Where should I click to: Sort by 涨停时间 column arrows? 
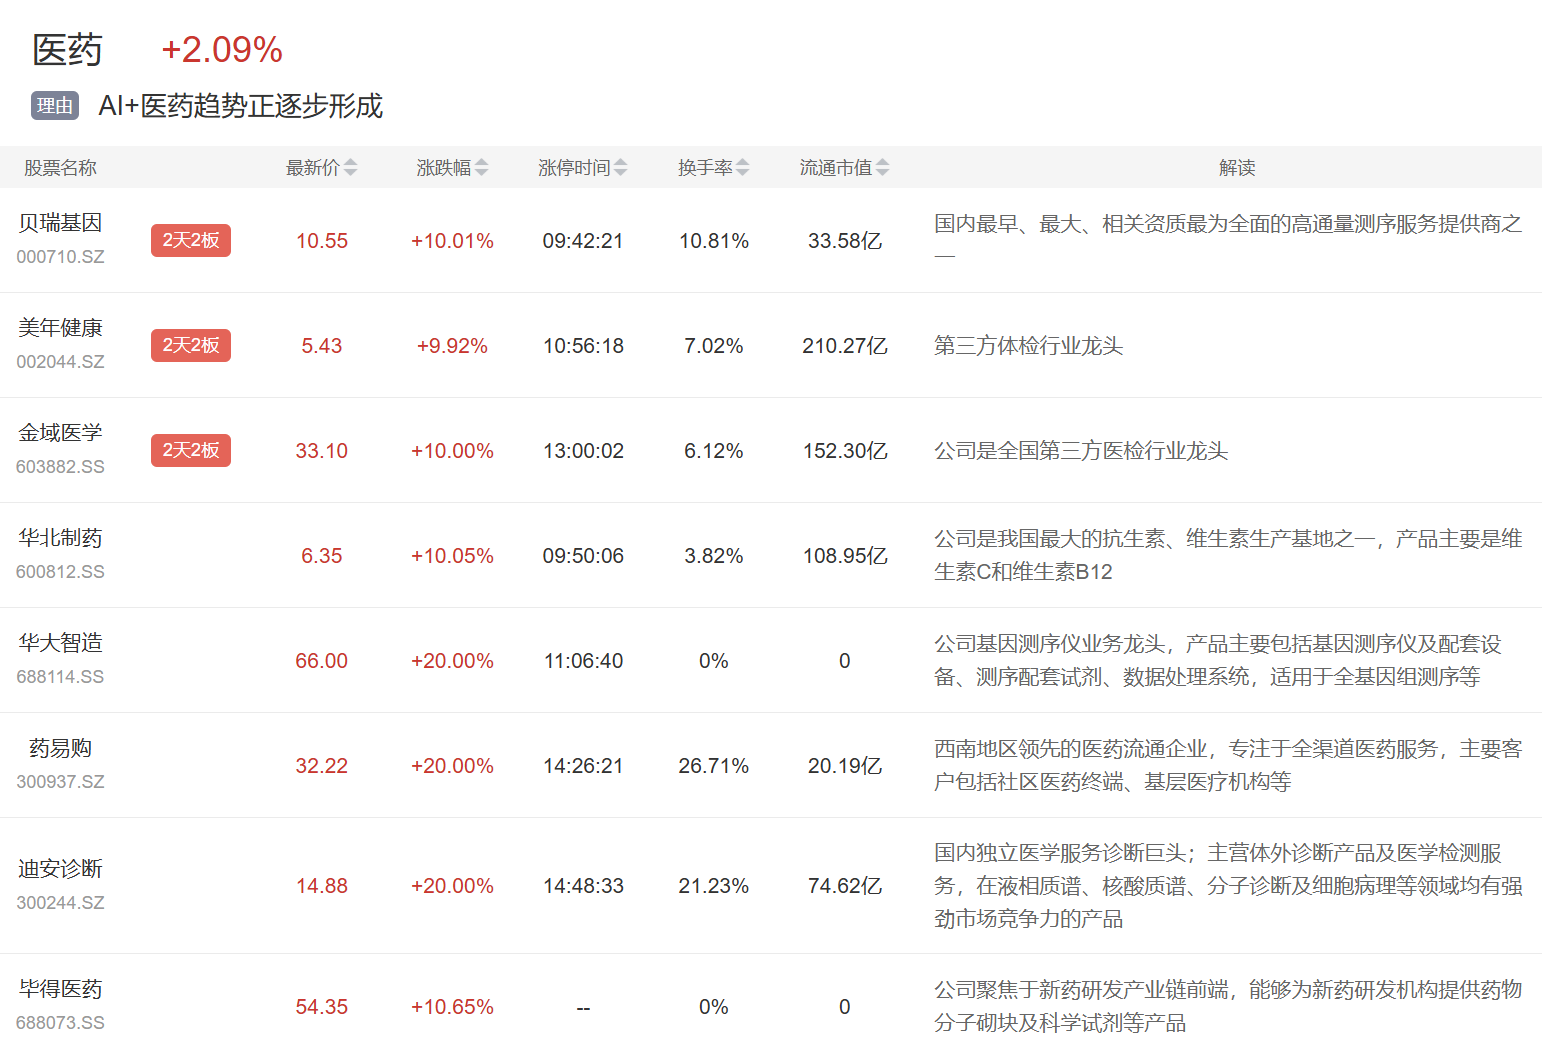tap(620, 168)
